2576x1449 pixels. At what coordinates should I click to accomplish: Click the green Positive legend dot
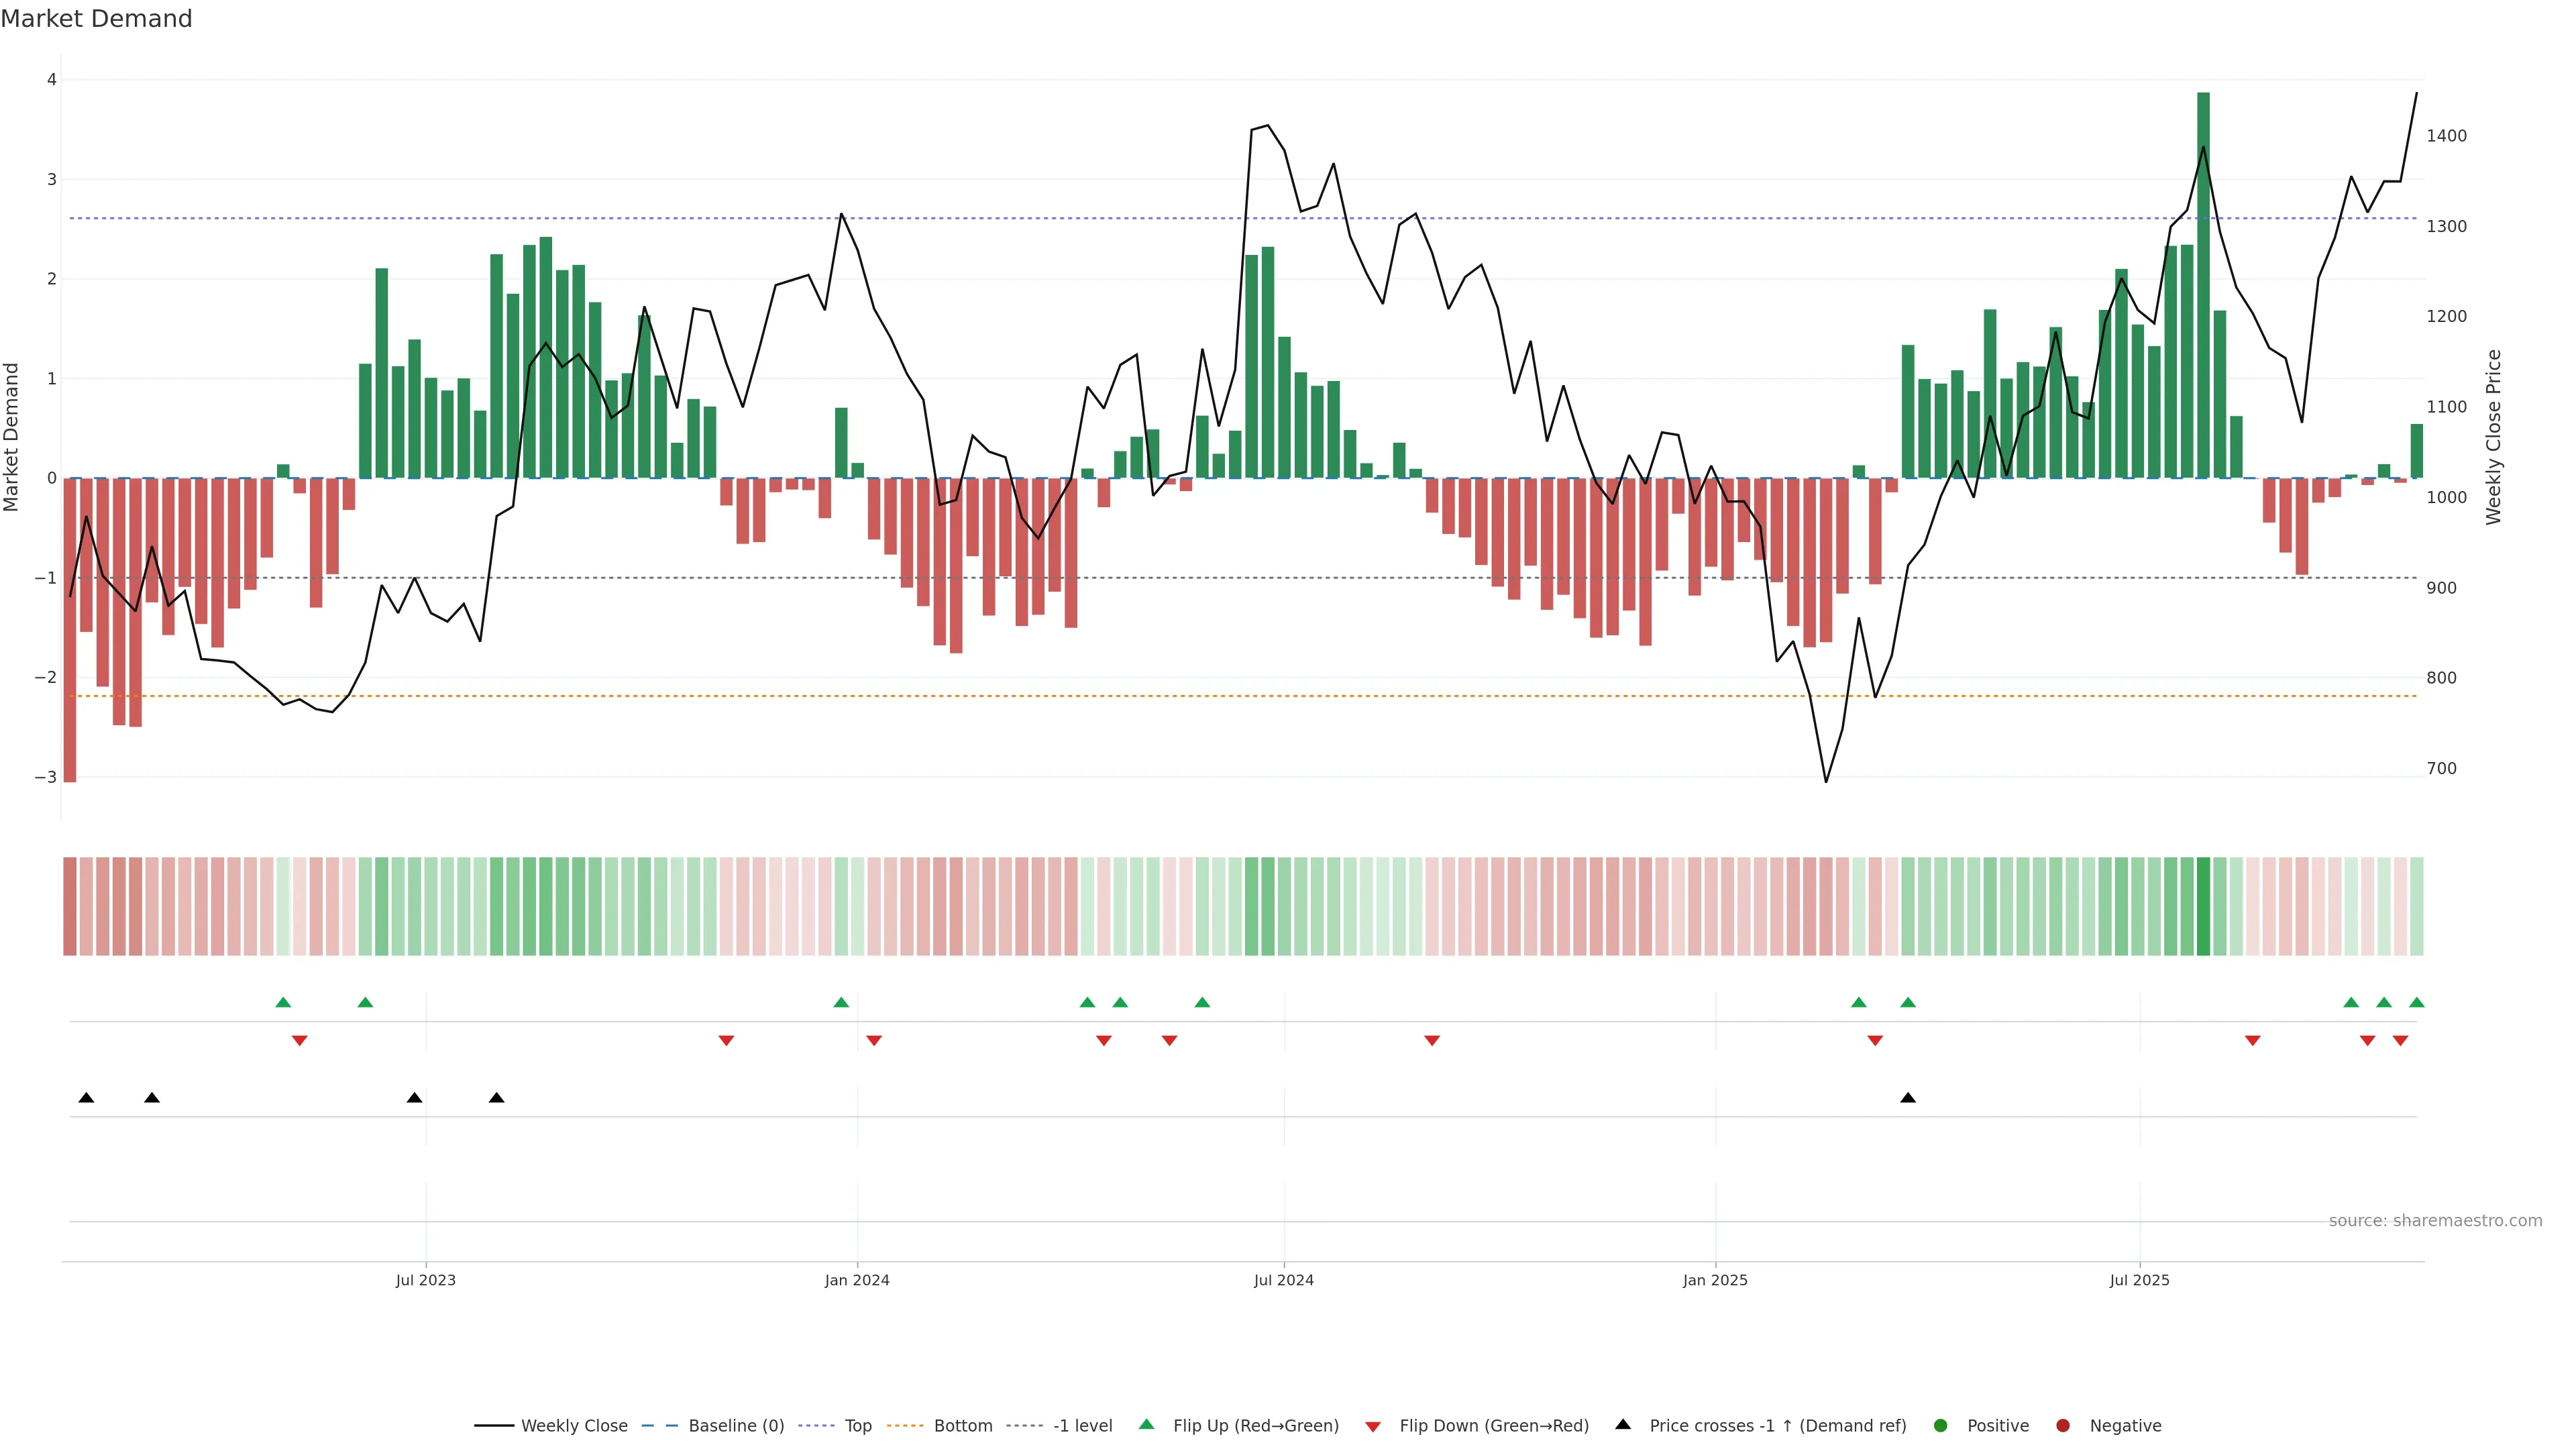[1941, 1425]
